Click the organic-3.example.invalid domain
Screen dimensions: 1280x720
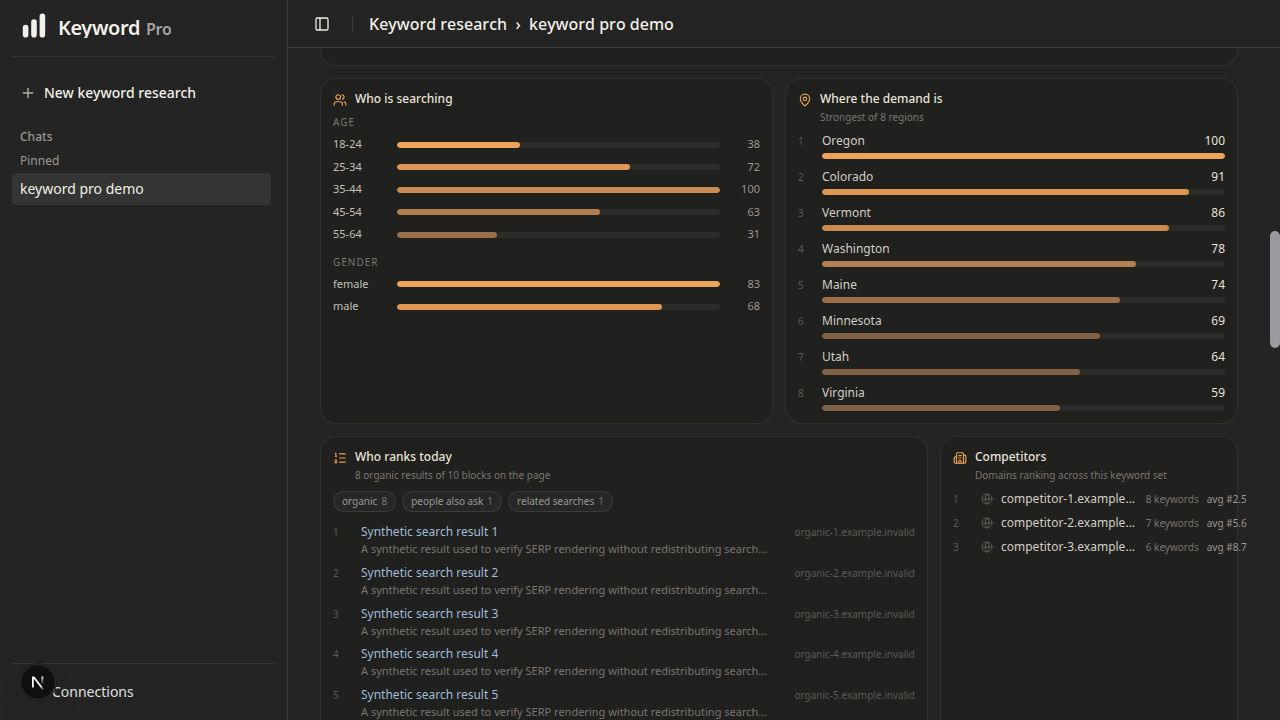pos(854,614)
